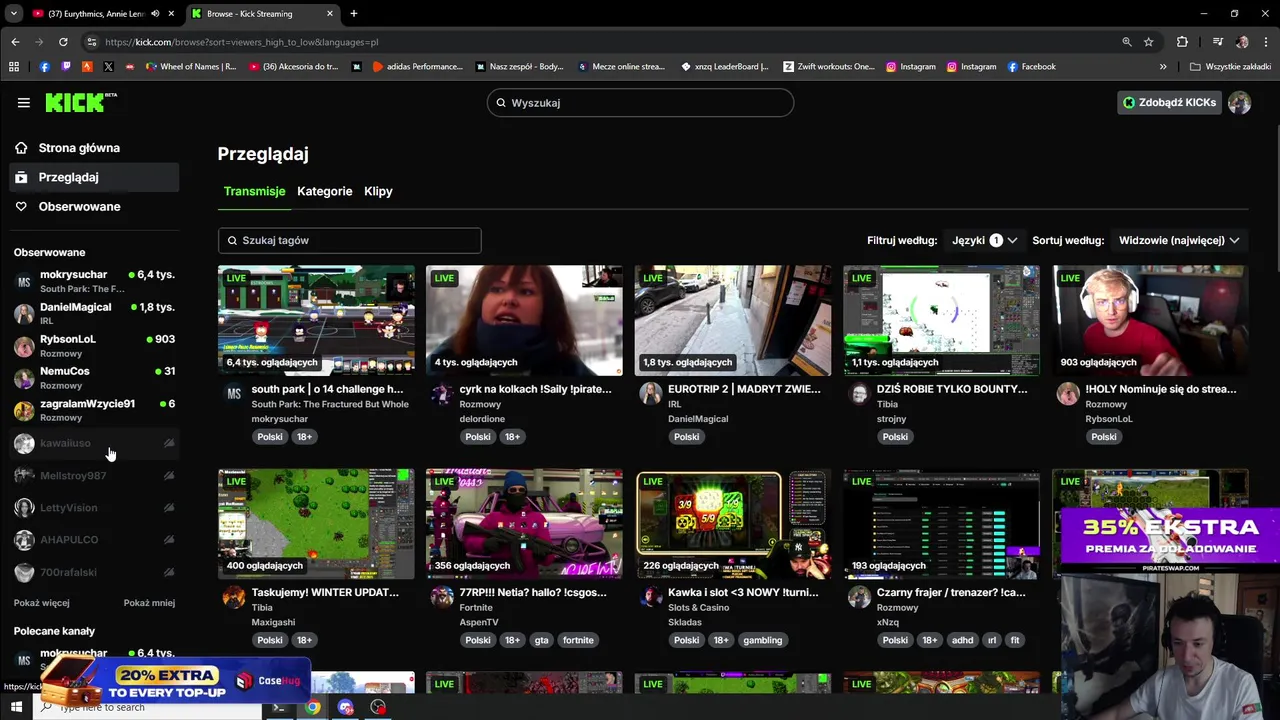Open the hamburger sidebar menu
This screenshot has width=1280, height=720.
coord(24,102)
